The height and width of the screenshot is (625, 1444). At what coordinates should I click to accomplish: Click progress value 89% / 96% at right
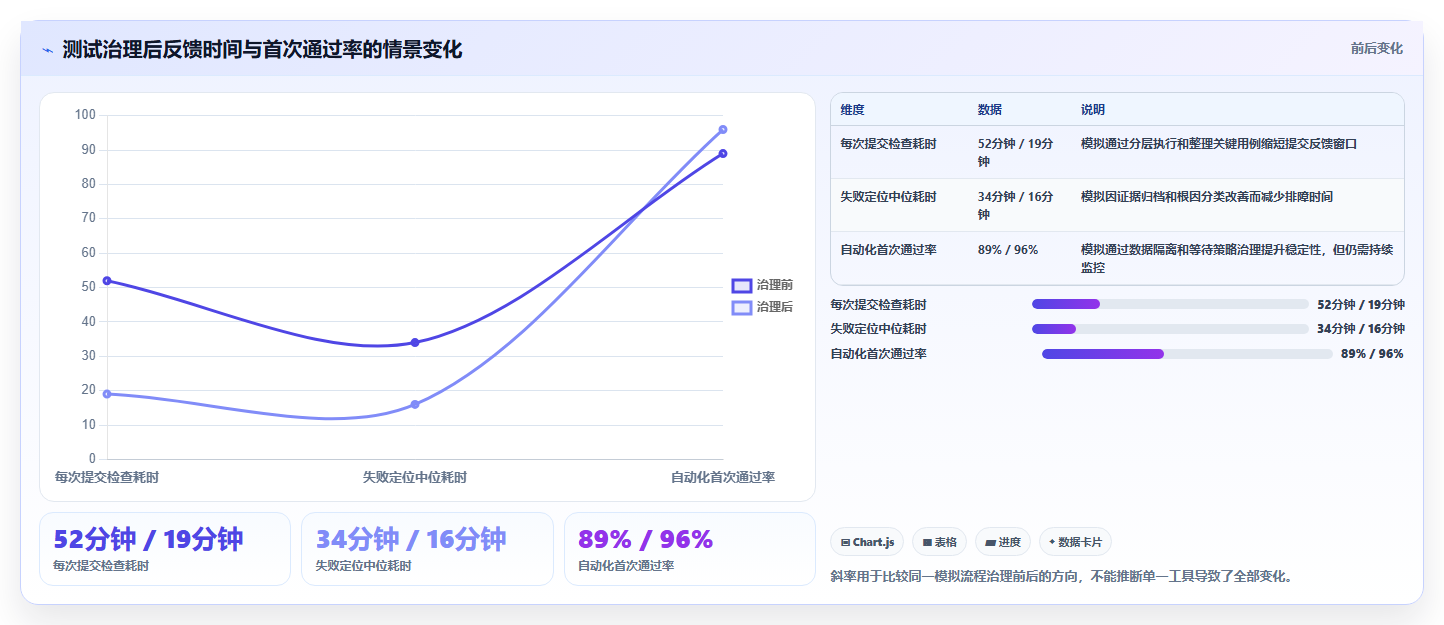pos(1372,354)
